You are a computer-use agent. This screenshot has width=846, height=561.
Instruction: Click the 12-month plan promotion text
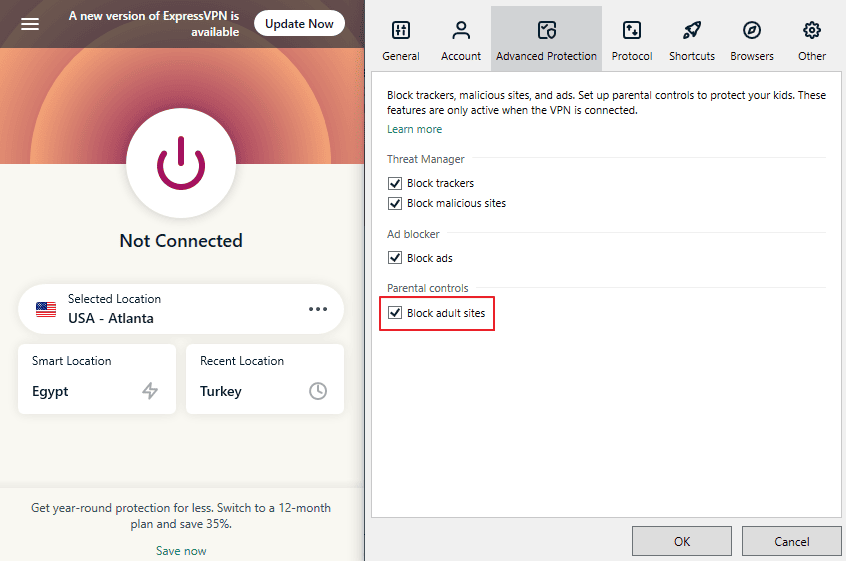click(181, 516)
